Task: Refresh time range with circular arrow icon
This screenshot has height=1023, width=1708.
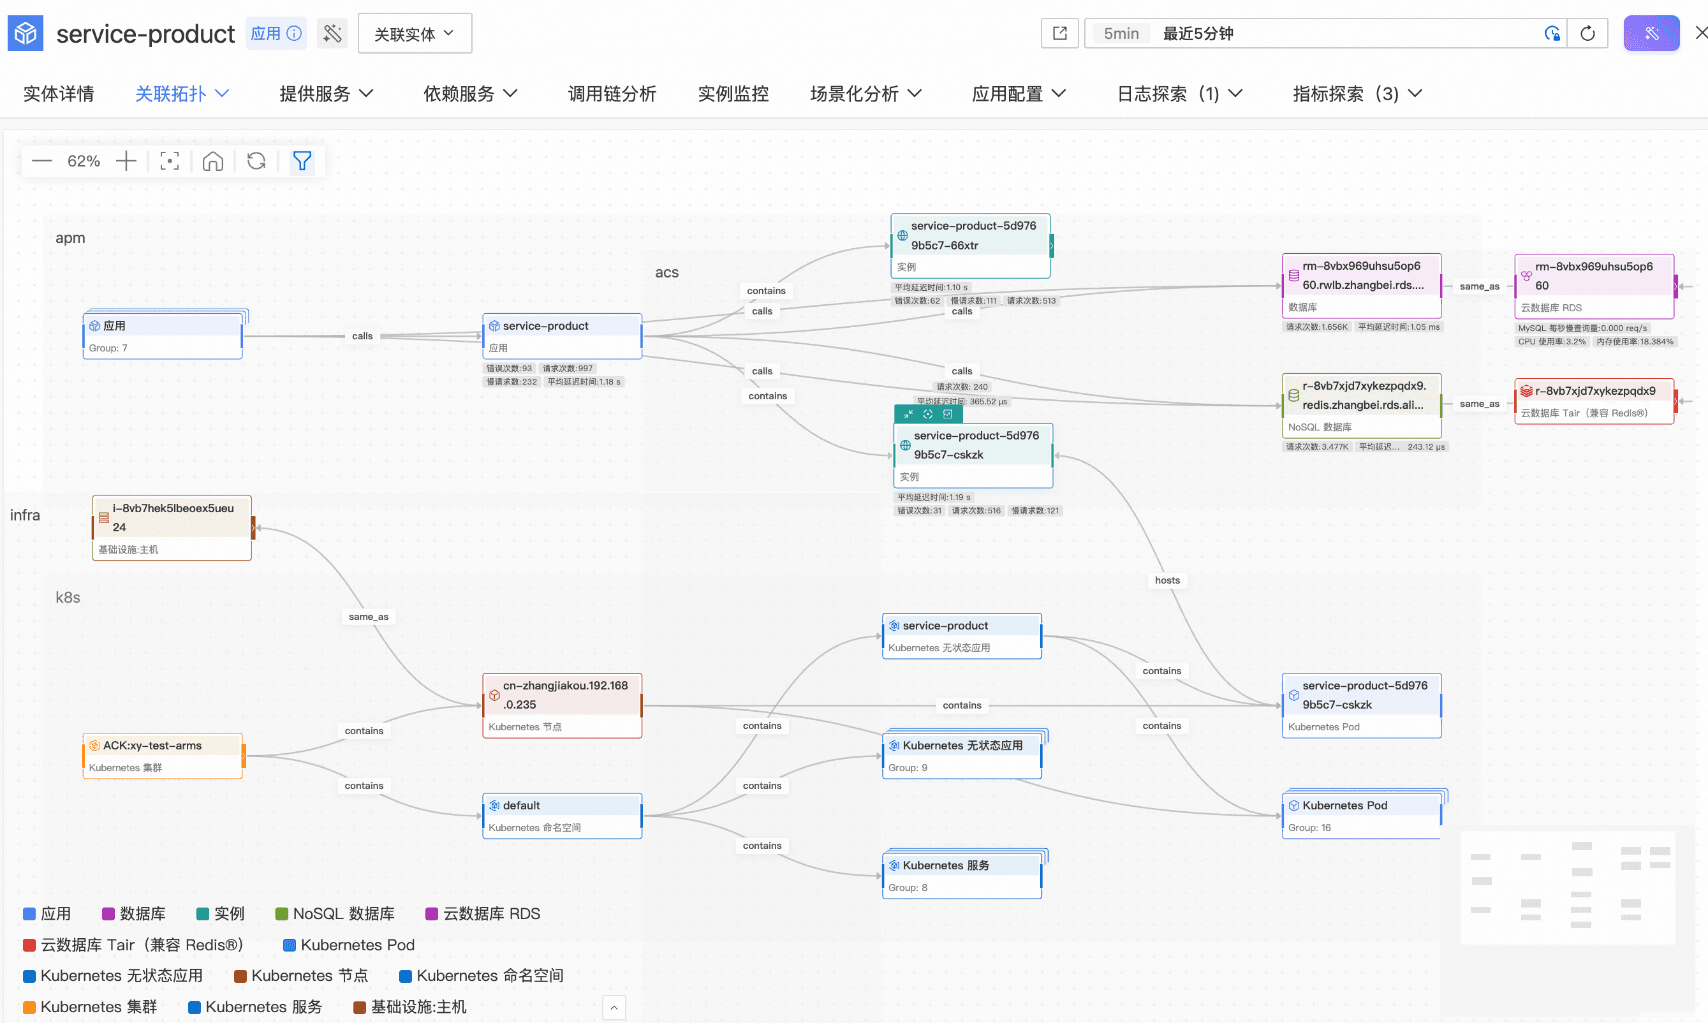Action: [1587, 33]
